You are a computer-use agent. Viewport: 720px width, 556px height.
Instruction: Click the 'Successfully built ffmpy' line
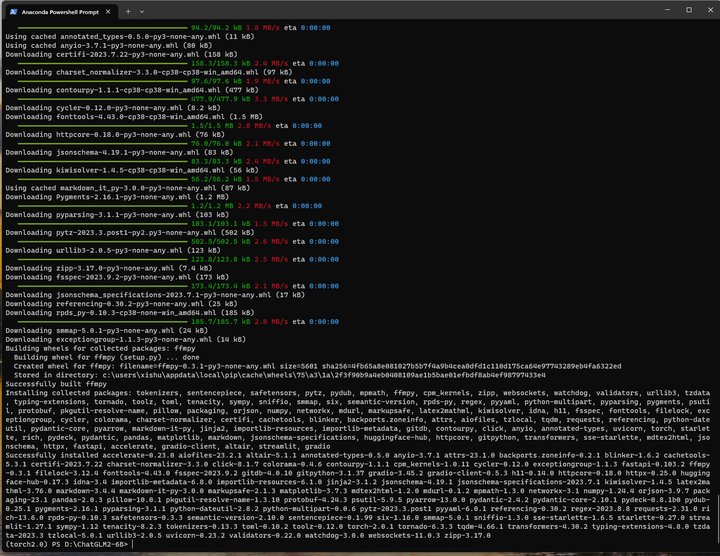pyautogui.click(x=56, y=384)
